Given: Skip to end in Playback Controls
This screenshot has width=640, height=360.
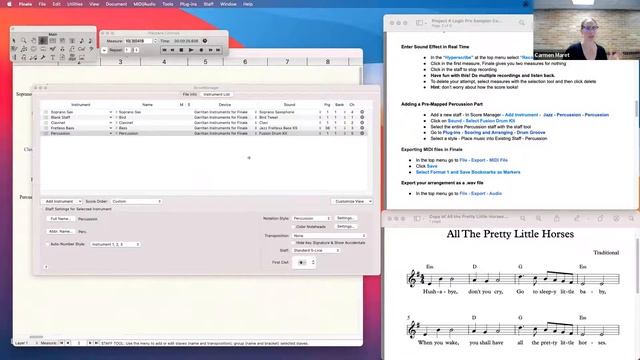Looking at the screenshot, I should [x=218, y=50].
